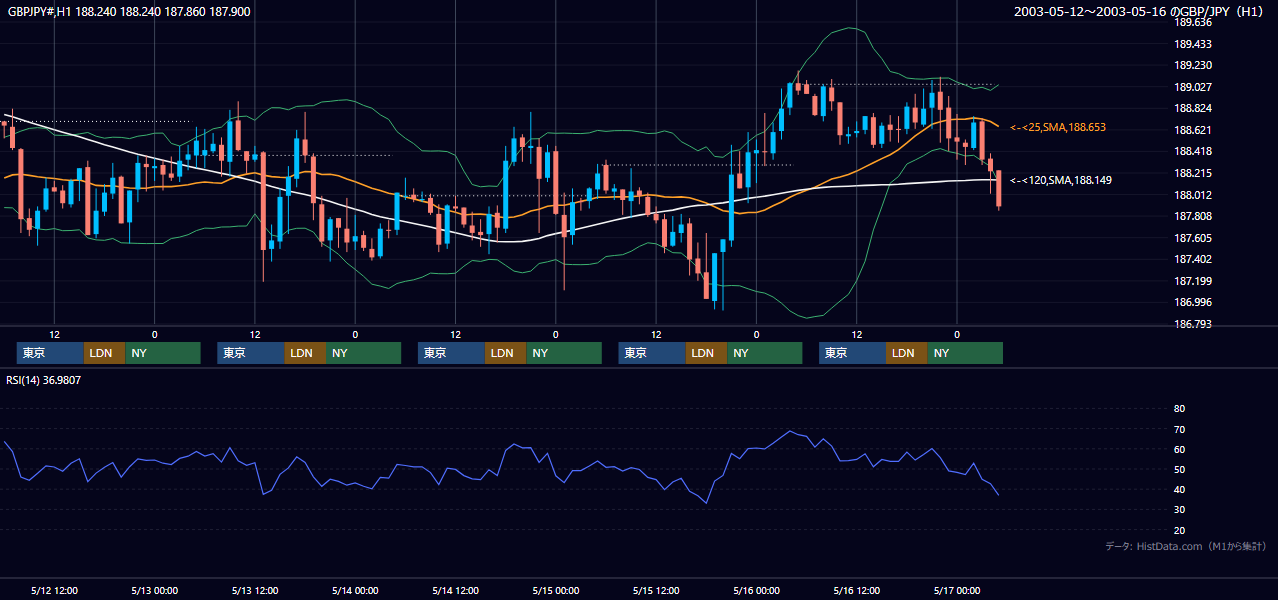Click price axis value 187.808

tap(1193, 216)
